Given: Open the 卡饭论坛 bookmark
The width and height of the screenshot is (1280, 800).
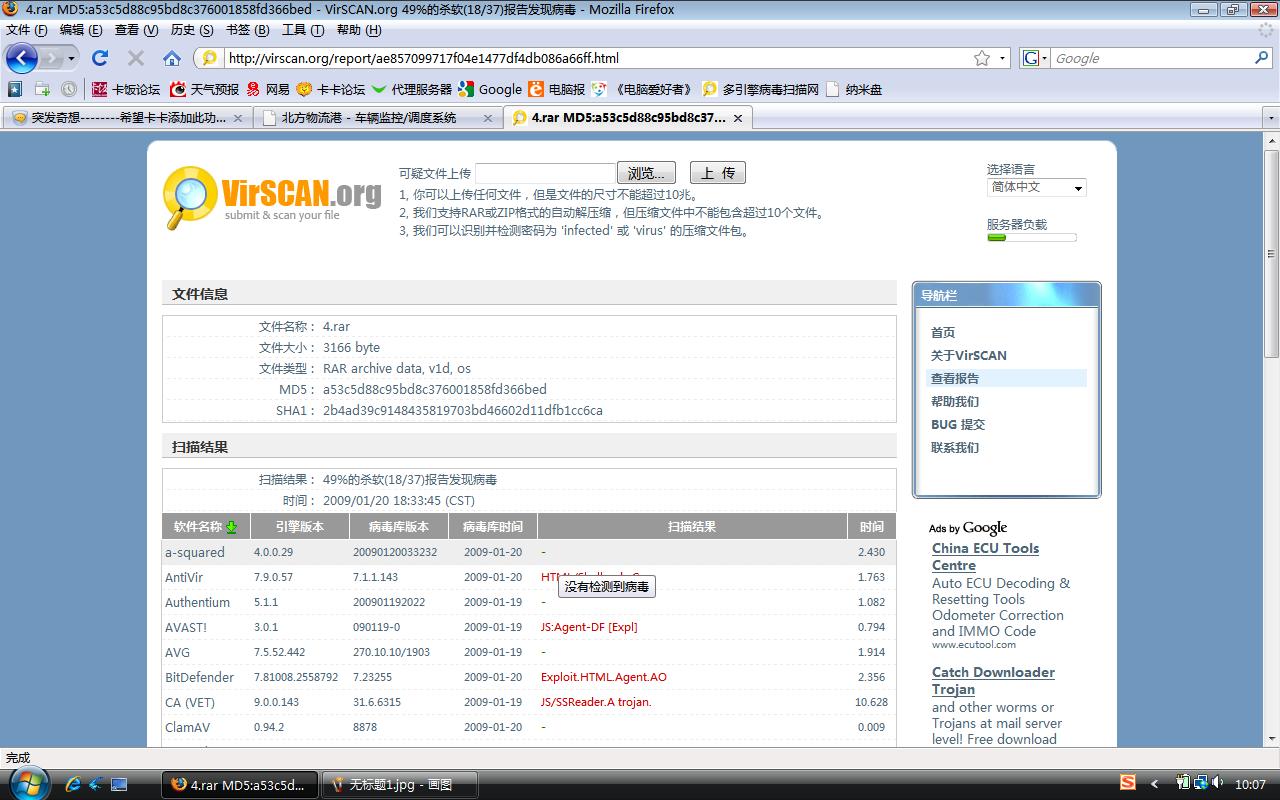Looking at the screenshot, I should [x=126, y=89].
